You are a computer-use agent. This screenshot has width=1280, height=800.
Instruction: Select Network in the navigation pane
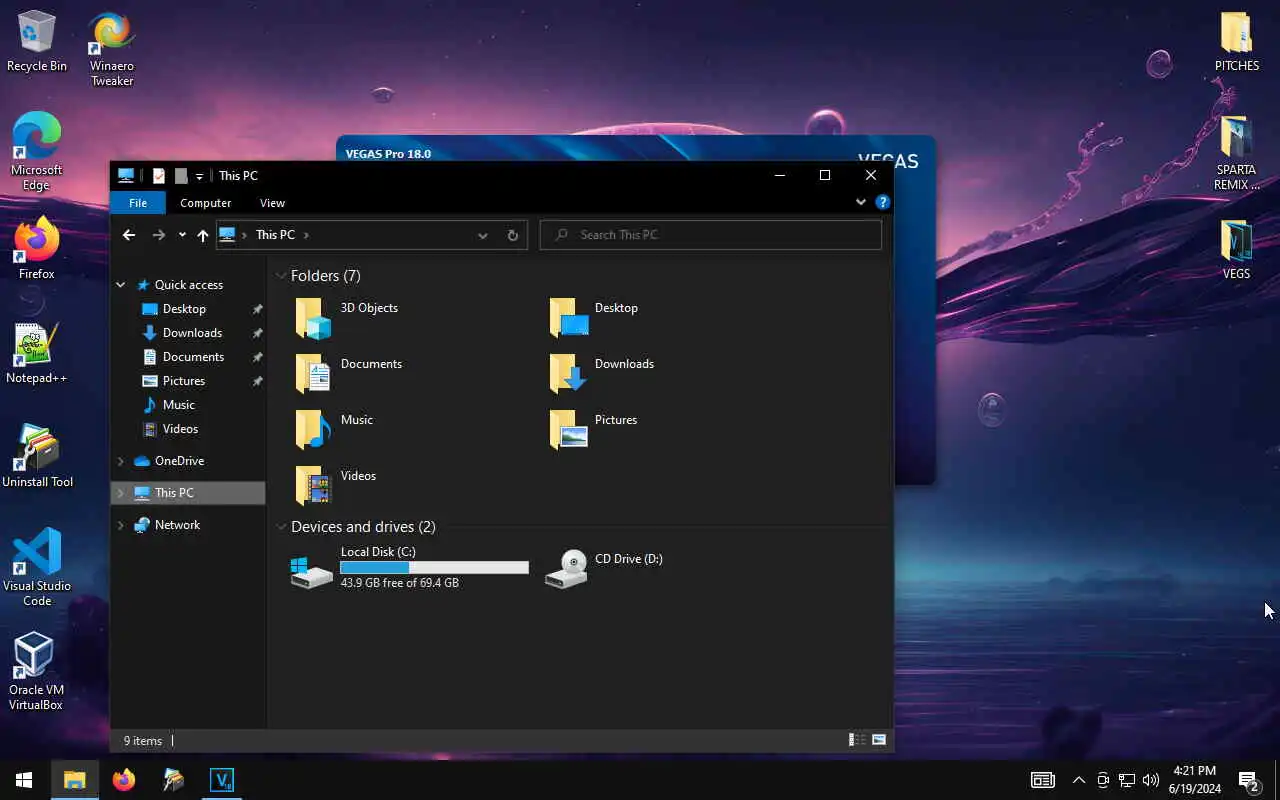167,525
